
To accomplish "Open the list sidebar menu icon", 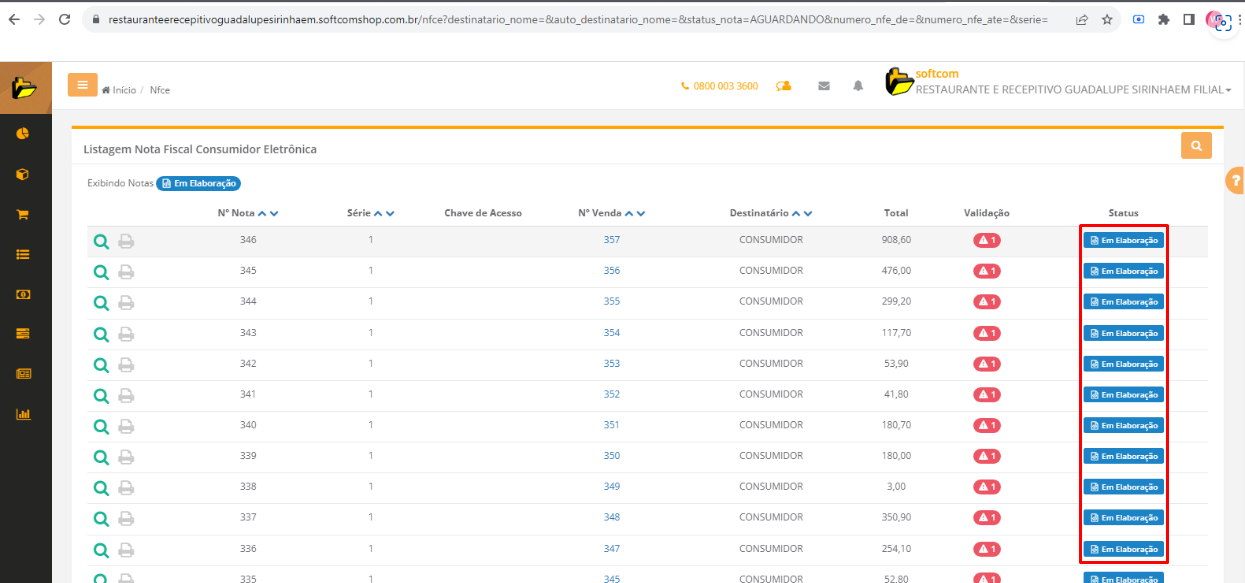I will click(x=22, y=254).
